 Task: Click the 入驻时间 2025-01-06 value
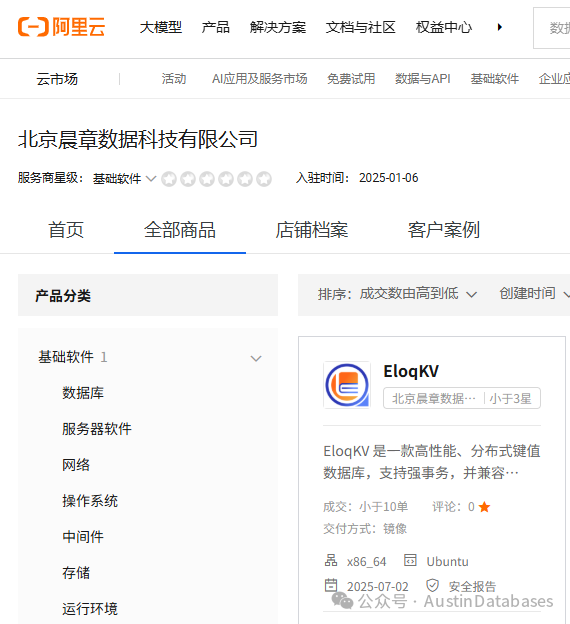[x=388, y=178]
